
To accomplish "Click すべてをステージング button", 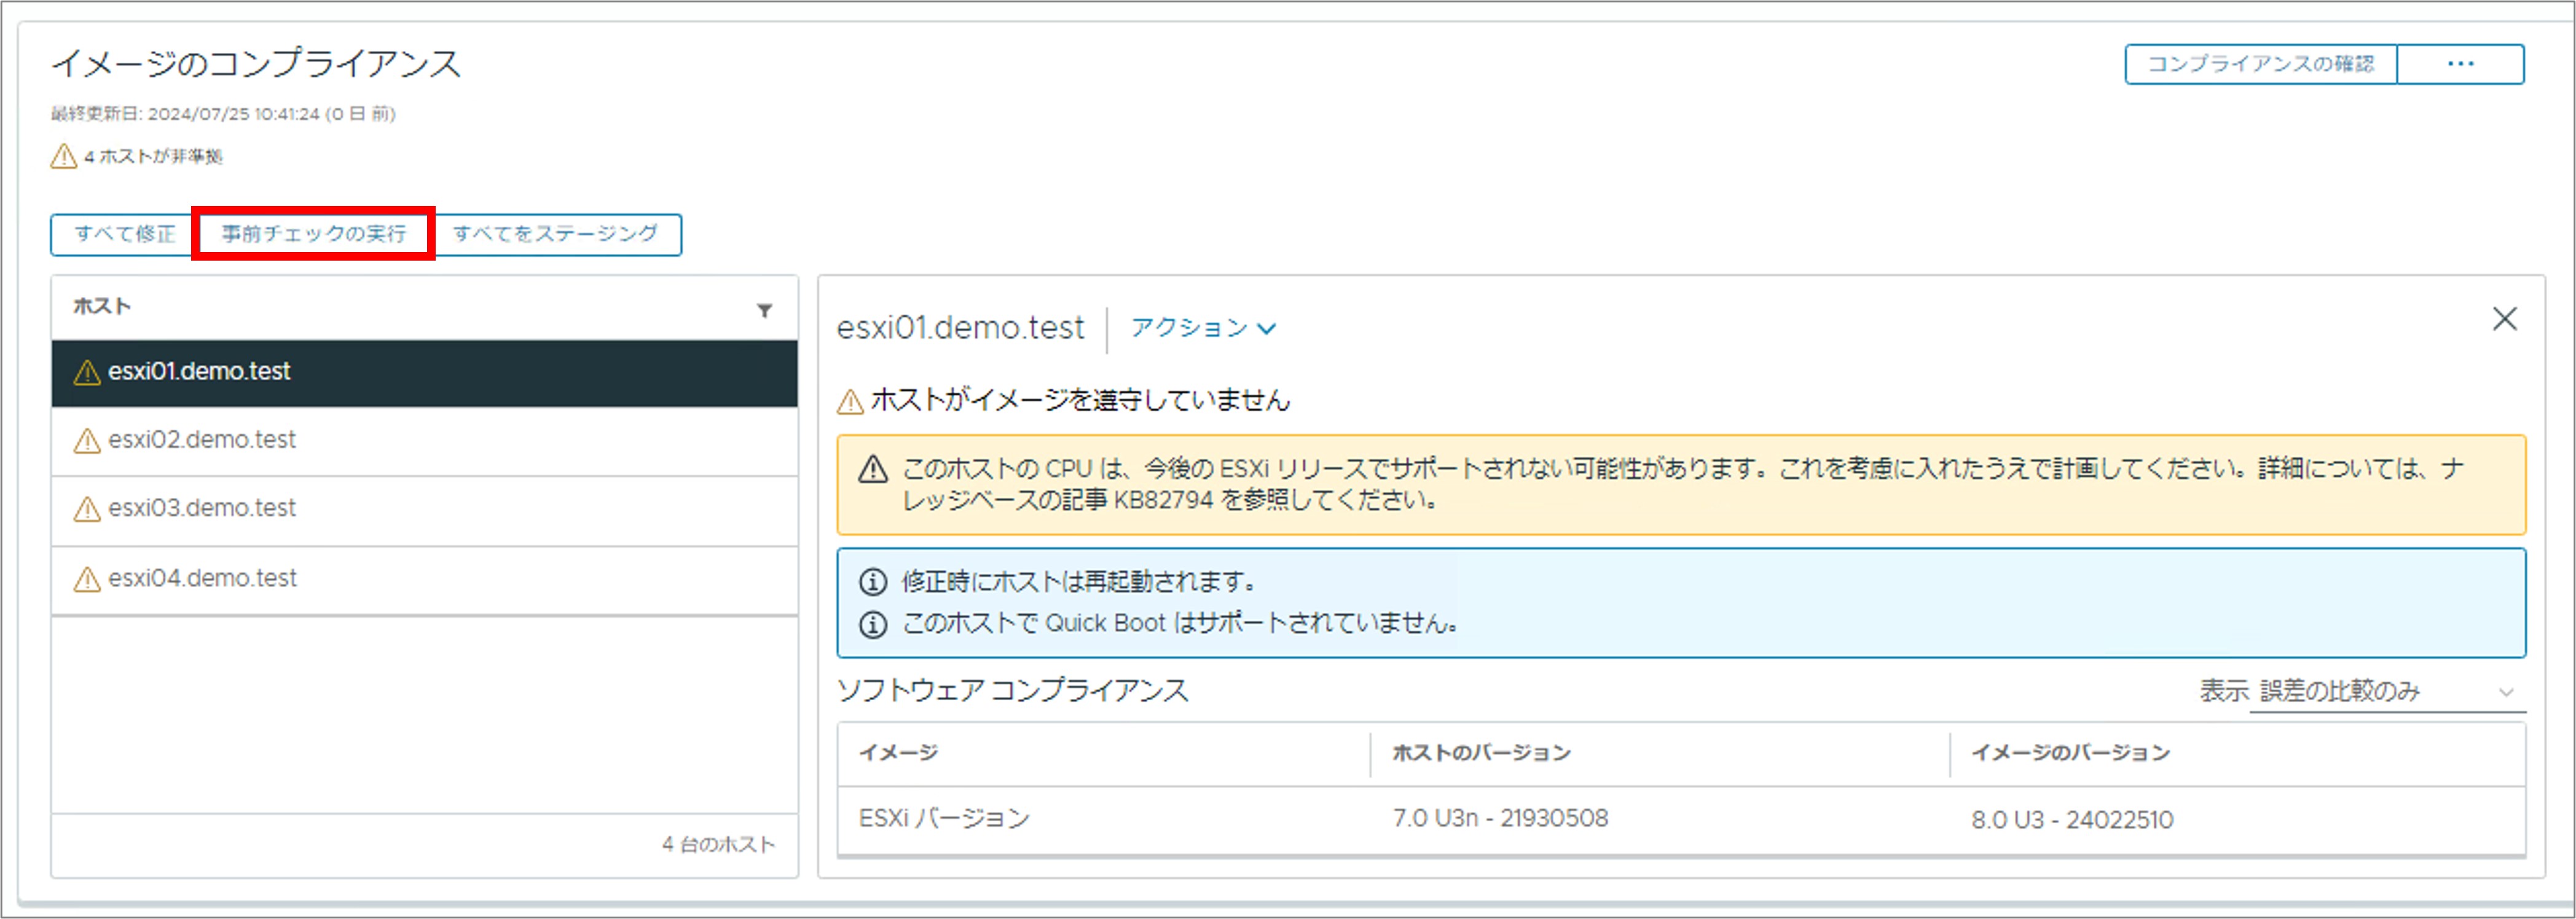I will [x=556, y=234].
